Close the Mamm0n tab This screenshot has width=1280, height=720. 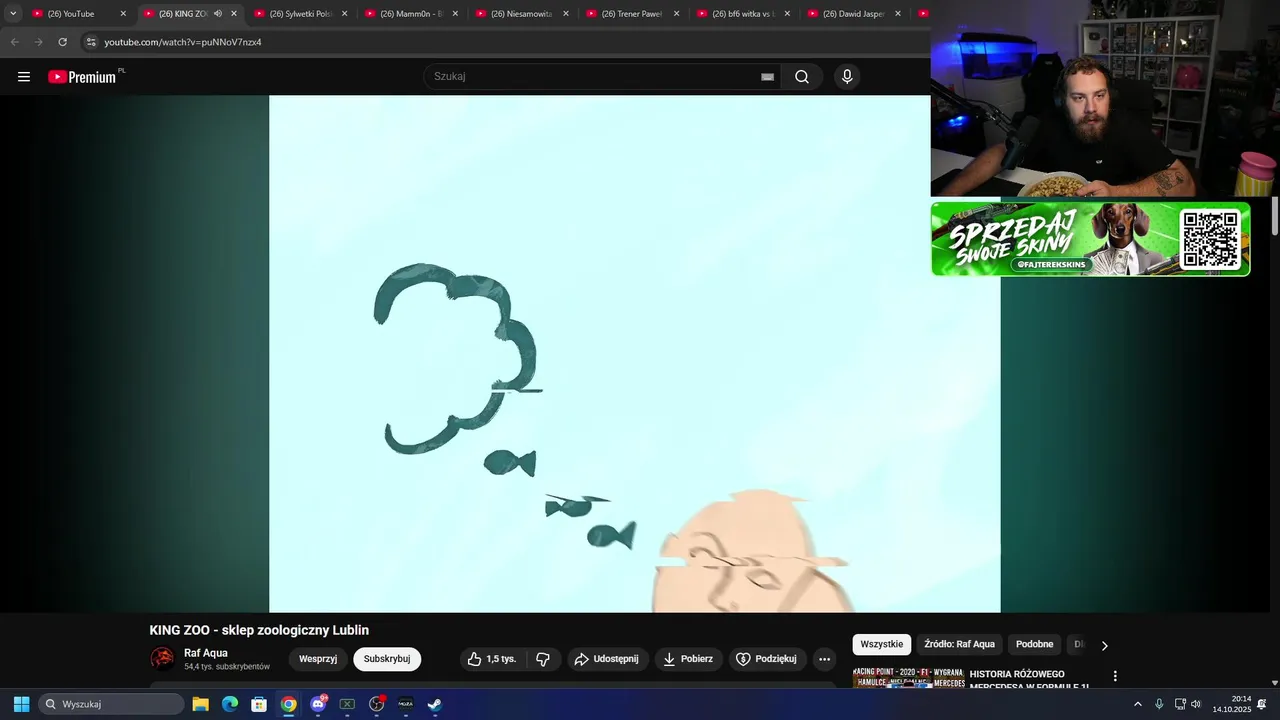pyautogui.click(x=456, y=14)
